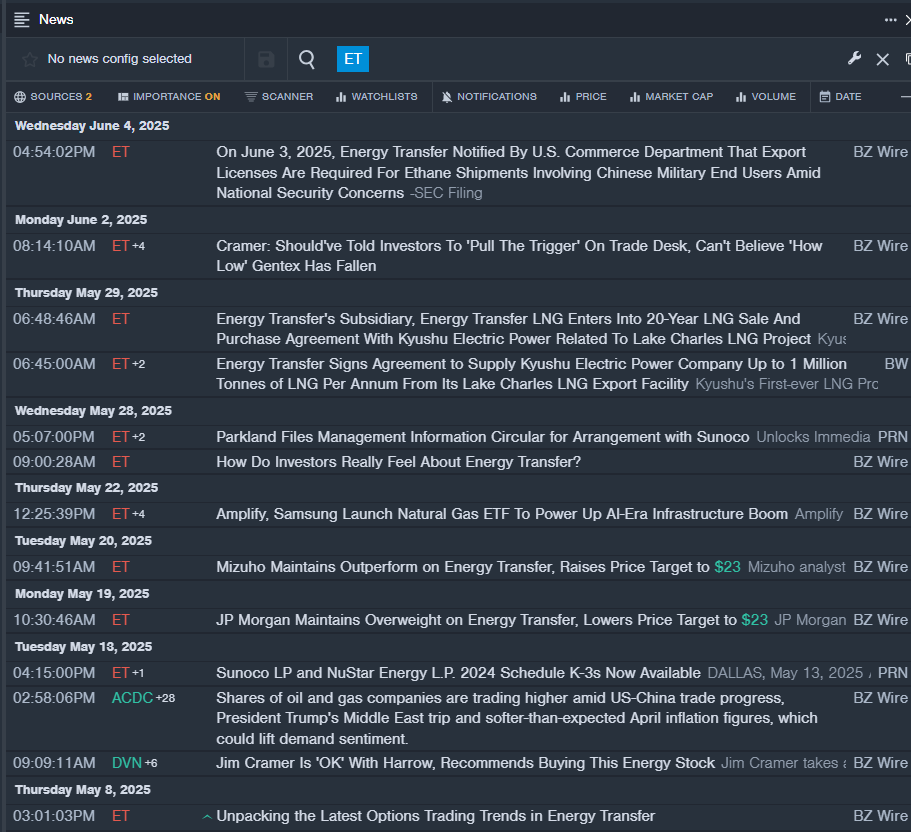911x832 pixels.
Task: Open the Energy Transfer export licenses headline
Action: pos(518,173)
